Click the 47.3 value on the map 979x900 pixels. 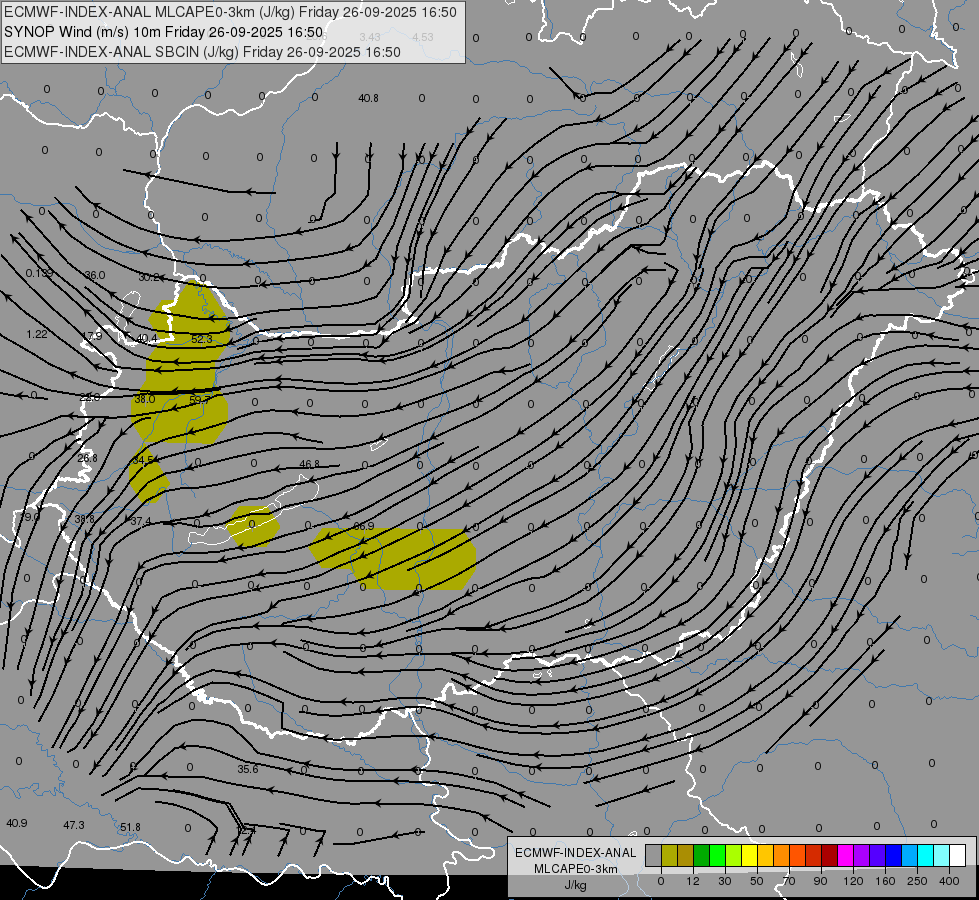(x=74, y=825)
